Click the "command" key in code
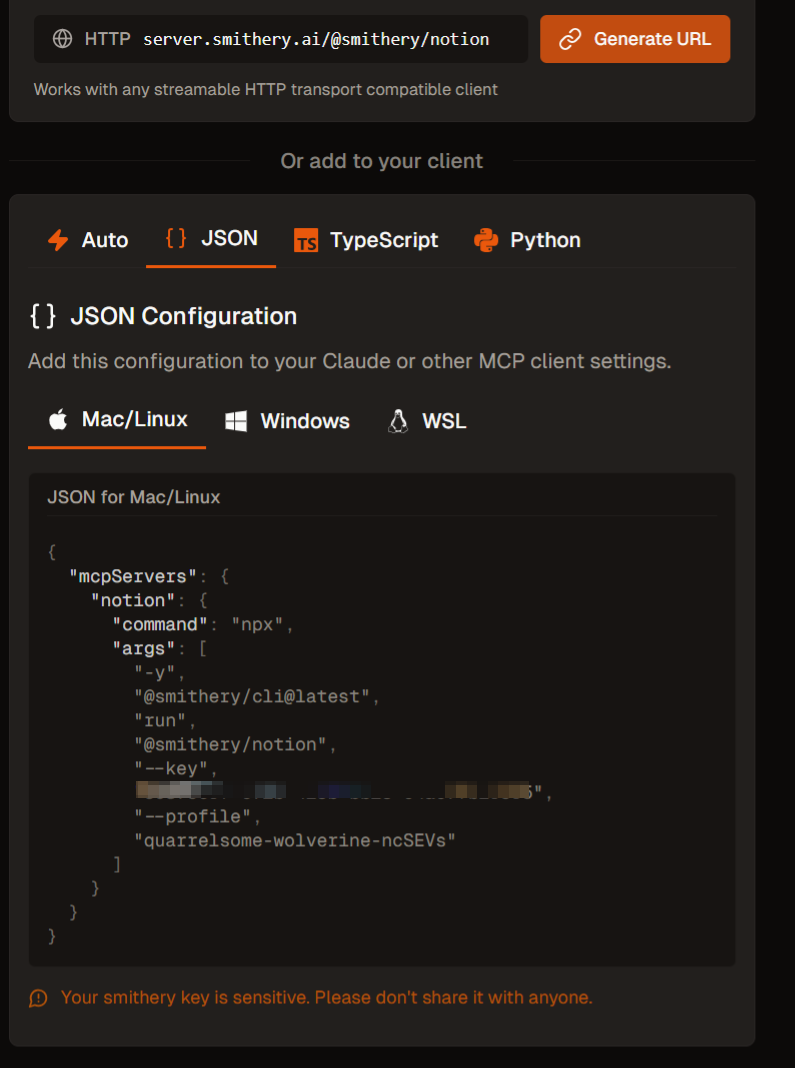795x1068 pixels. pyautogui.click(x=160, y=624)
